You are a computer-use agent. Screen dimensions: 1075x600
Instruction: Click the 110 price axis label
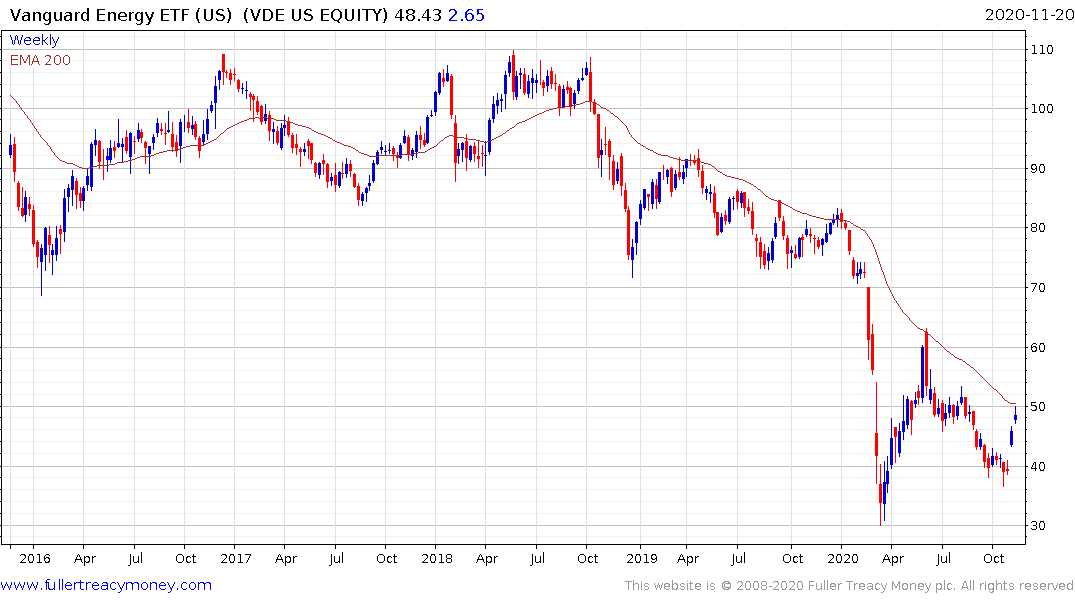click(1042, 49)
